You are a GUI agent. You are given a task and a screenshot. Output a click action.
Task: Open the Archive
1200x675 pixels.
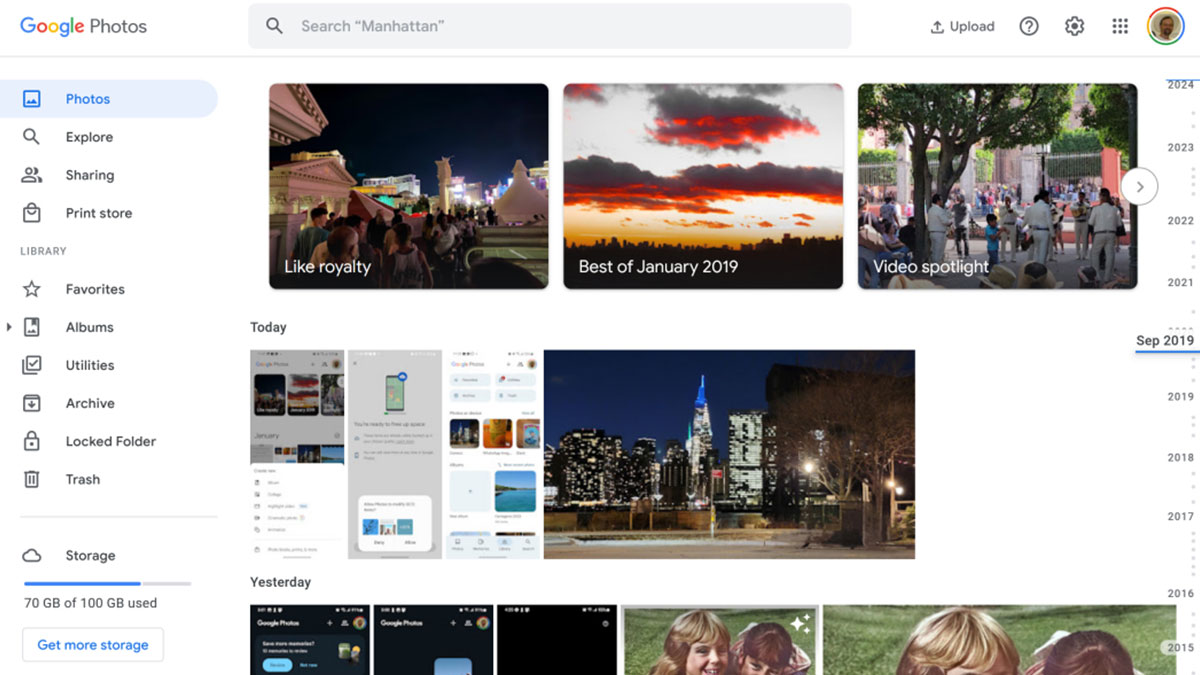[x=90, y=402]
